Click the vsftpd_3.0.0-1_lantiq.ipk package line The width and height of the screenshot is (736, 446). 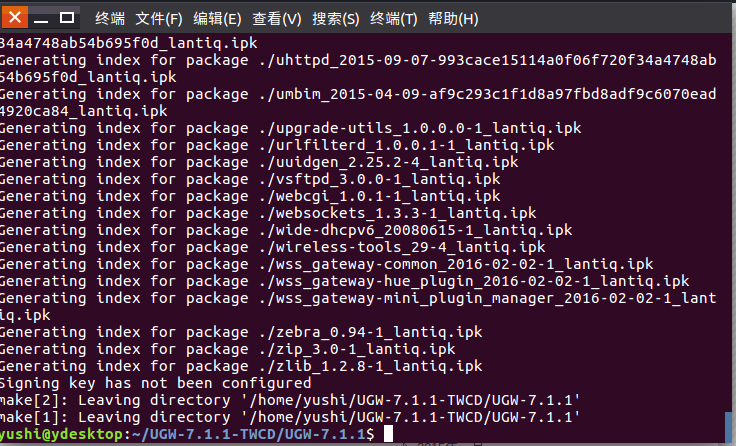[250, 179]
